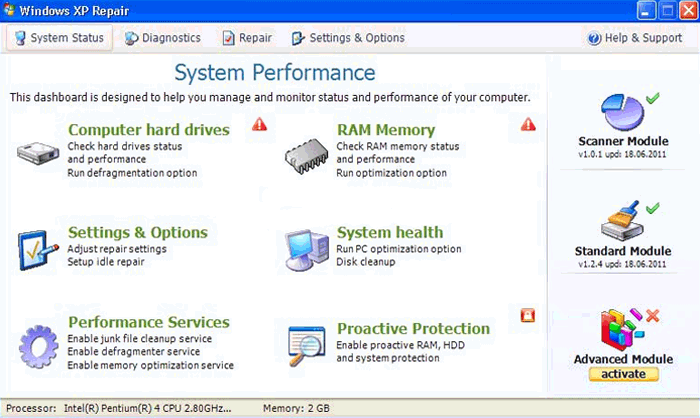Open the Performance Services heading link
The height and width of the screenshot is (418, 700).
point(148,322)
